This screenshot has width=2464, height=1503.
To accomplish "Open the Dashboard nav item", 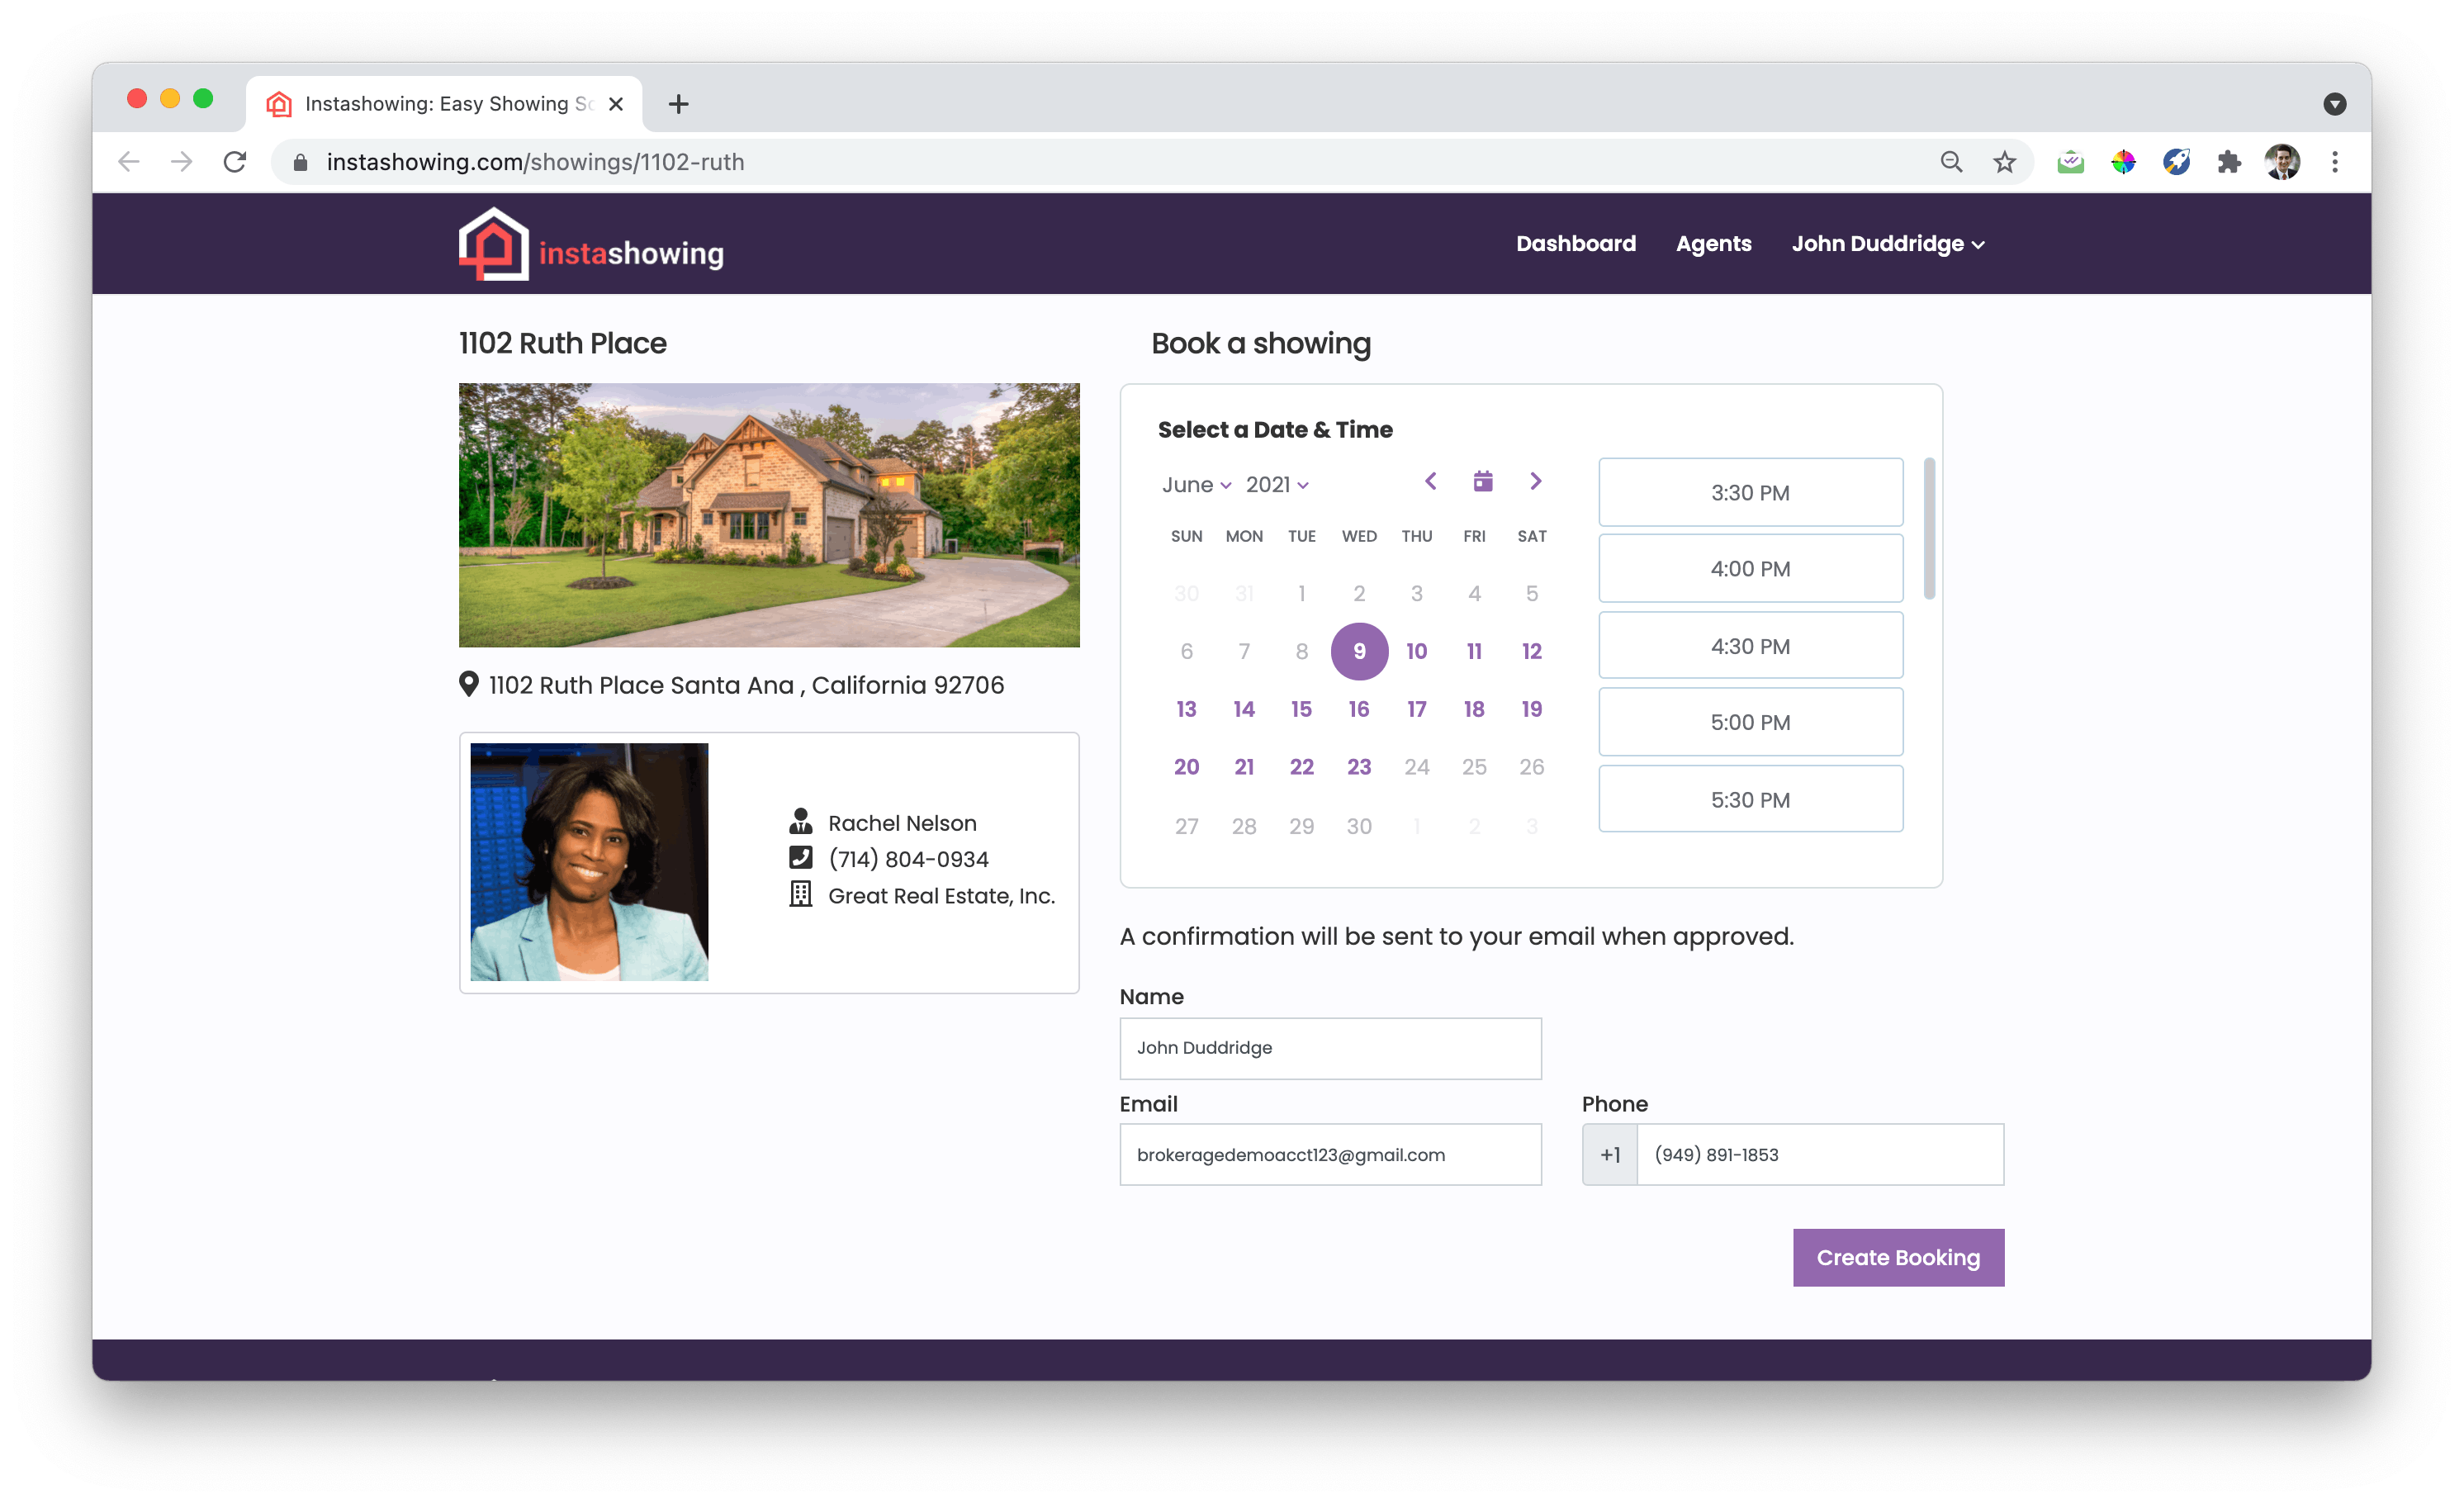I will (1575, 244).
